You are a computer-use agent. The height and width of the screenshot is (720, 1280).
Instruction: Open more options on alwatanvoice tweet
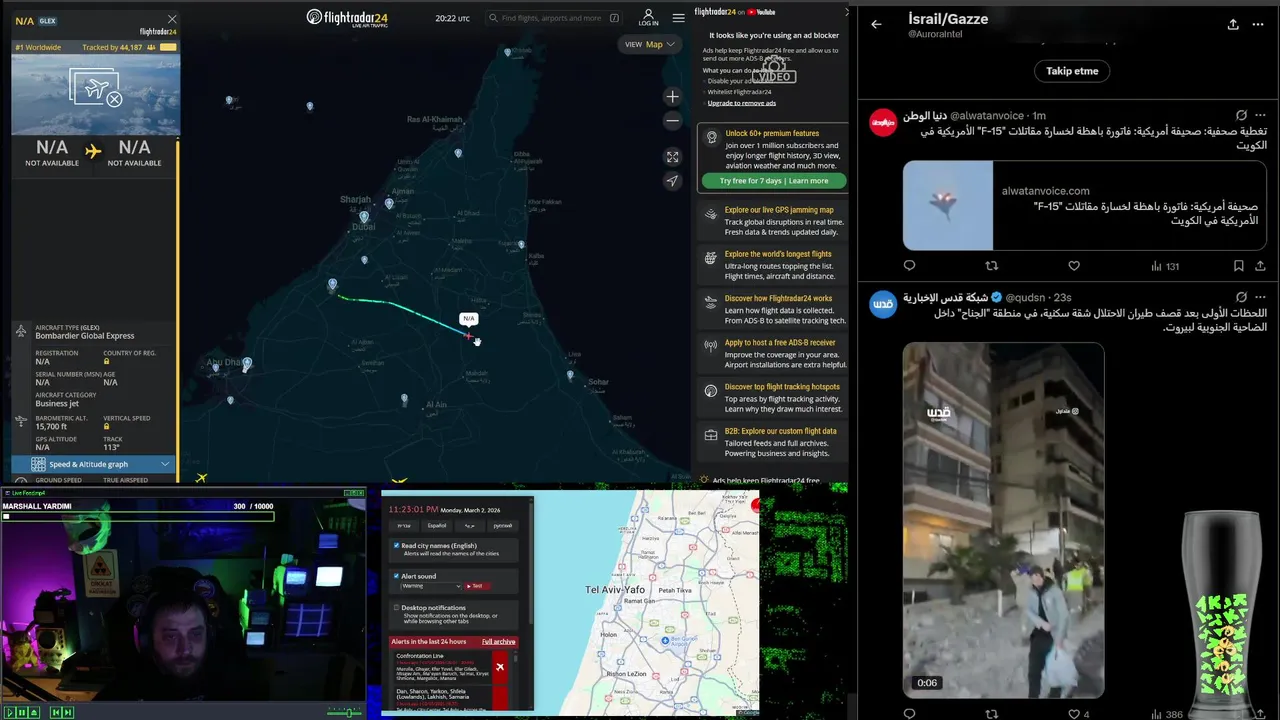(x=1260, y=115)
